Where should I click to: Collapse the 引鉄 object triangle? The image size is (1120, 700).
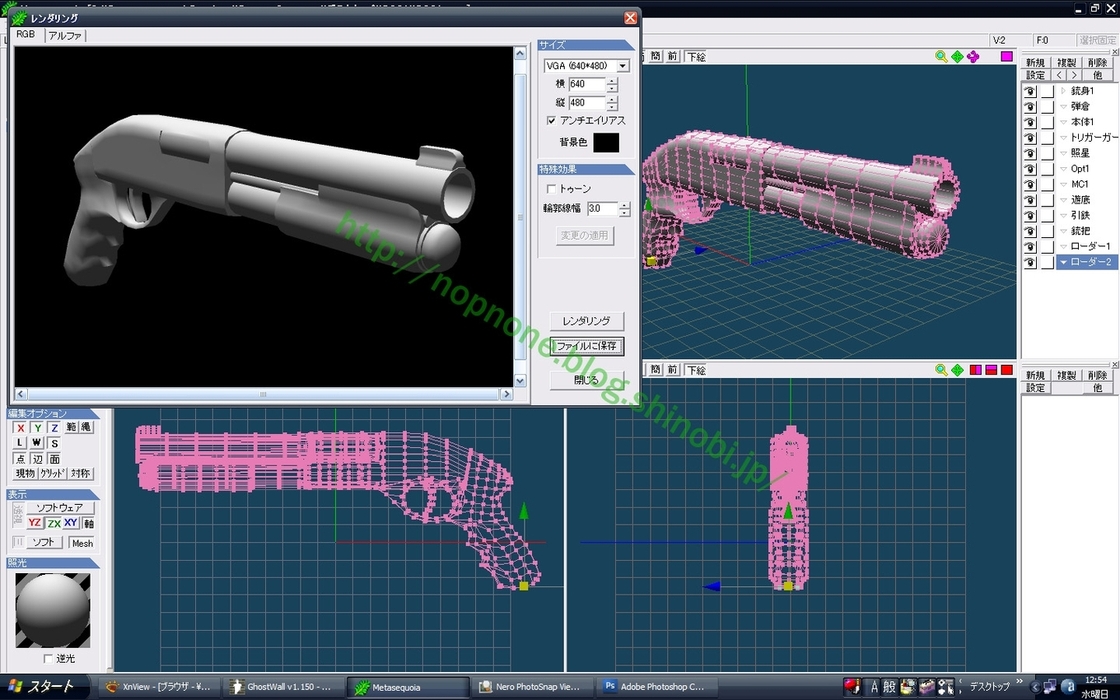(x=1063, y=216)
